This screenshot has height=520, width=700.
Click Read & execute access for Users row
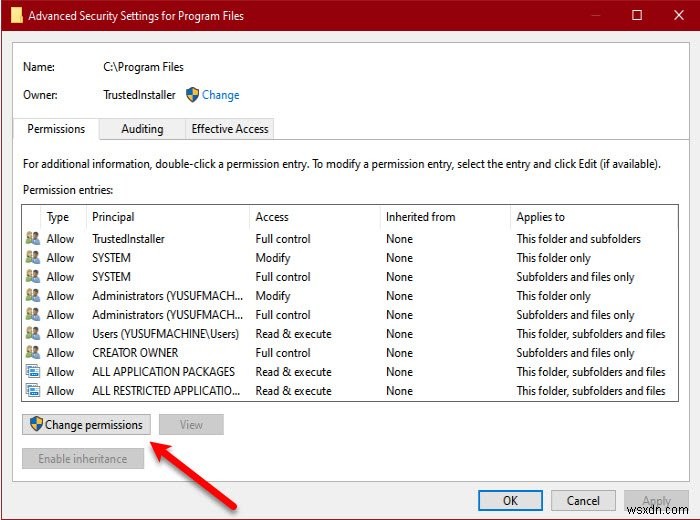coord(293,333)
